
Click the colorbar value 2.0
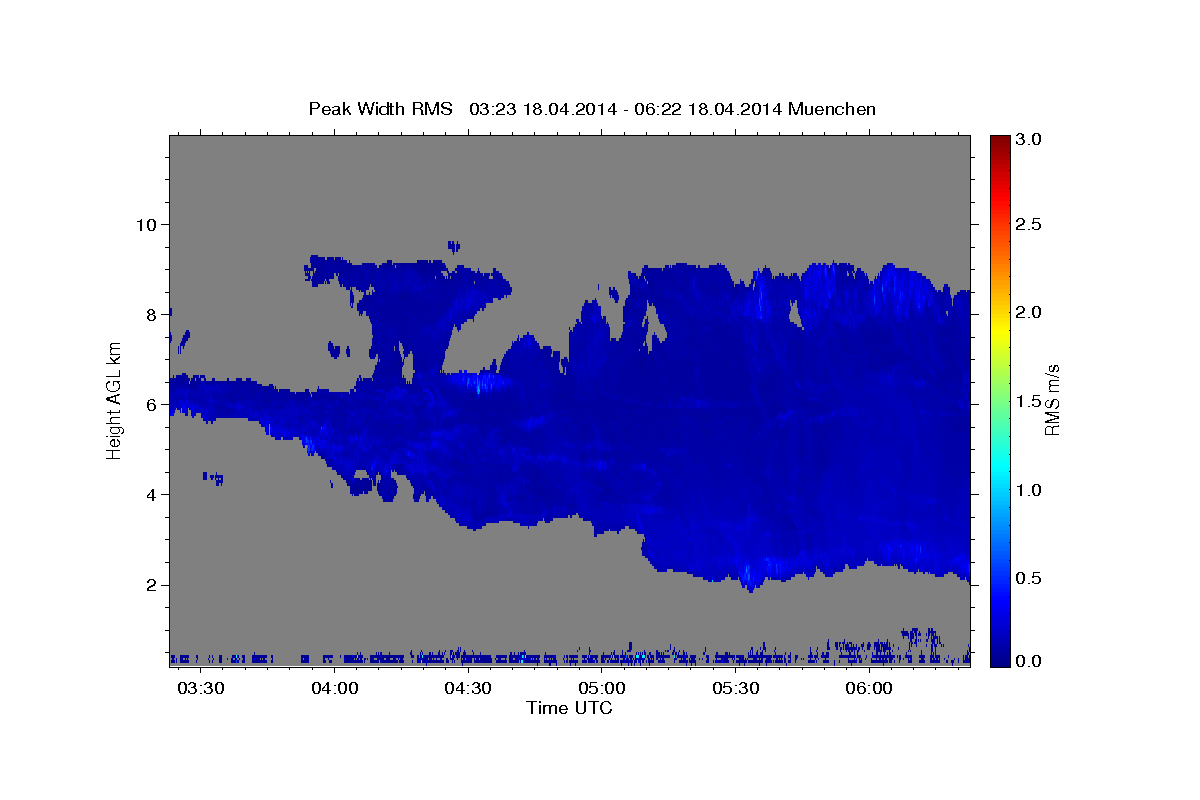click(x=1030, y=312)
